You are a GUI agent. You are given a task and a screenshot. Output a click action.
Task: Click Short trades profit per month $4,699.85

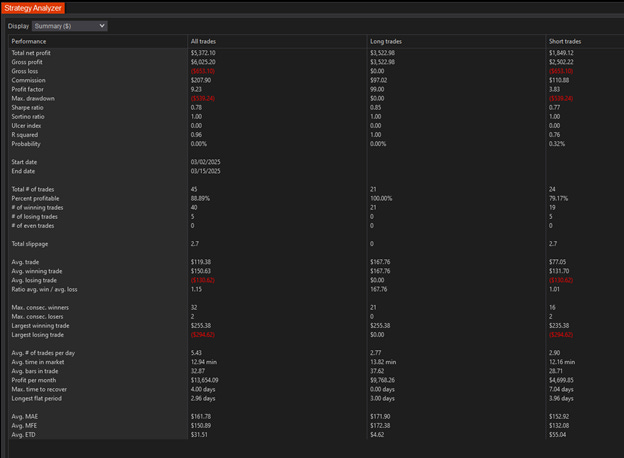pyautogui.click(x=561, y=380)
